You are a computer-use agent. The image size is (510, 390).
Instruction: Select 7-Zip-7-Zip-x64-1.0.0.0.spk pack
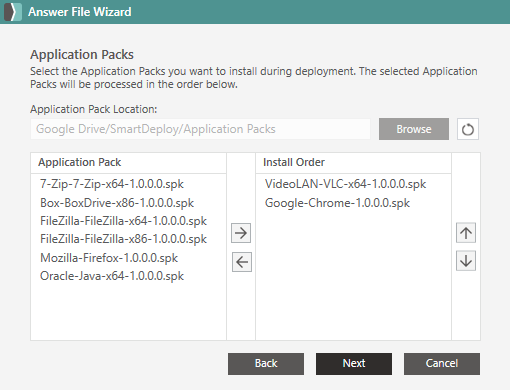[x=112, y=184]
